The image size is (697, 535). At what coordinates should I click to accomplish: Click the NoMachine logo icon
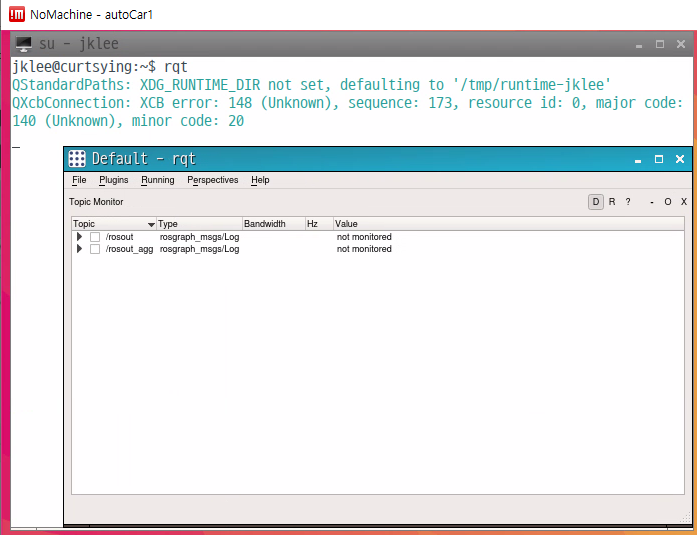[16, 14]
